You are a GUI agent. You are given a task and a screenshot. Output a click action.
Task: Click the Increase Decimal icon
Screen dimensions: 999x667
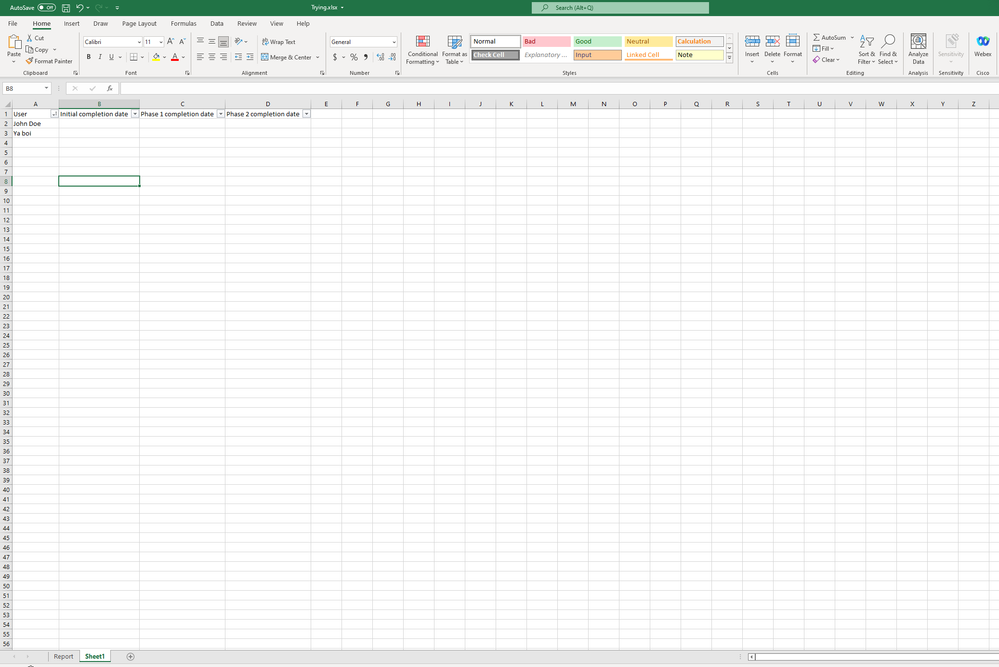tap(380, 57)
